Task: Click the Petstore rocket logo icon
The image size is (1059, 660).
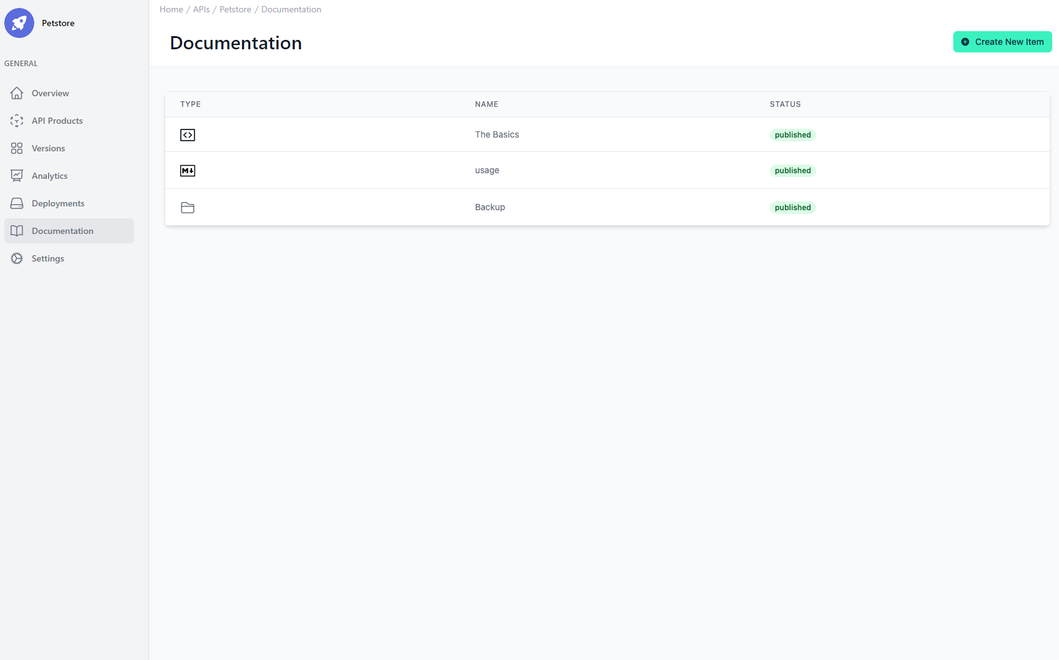Action: pyautogui.click(x=19, y=22)
